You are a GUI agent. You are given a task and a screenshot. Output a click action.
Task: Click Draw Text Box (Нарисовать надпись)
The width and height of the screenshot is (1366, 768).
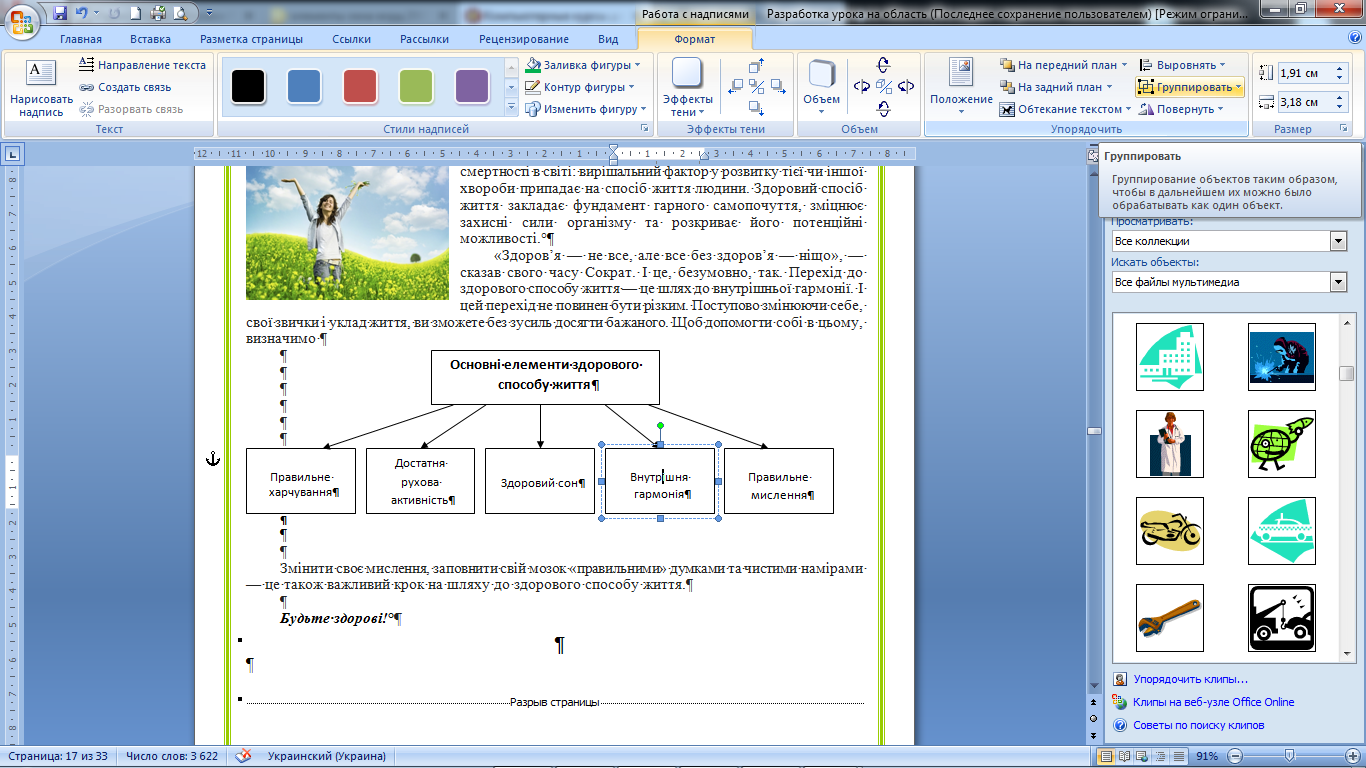pyautogui.click(x=41, y=88)
